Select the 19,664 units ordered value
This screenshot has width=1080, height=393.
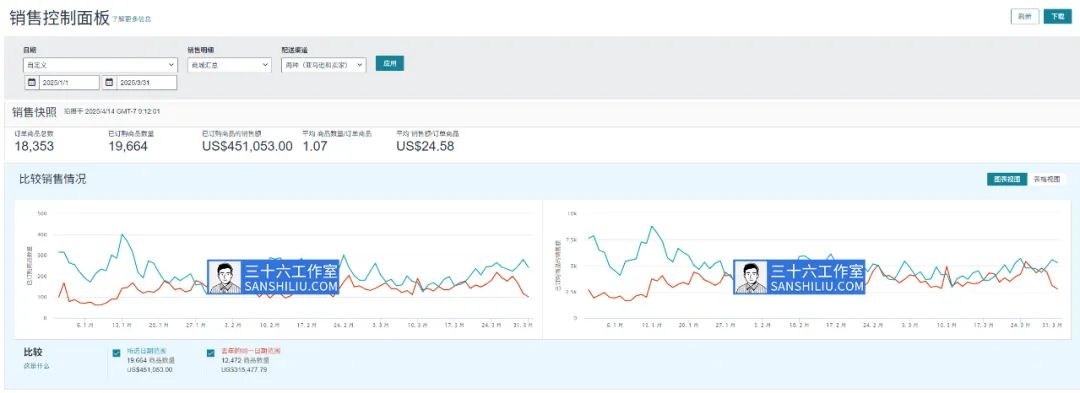tap(127, 146)
